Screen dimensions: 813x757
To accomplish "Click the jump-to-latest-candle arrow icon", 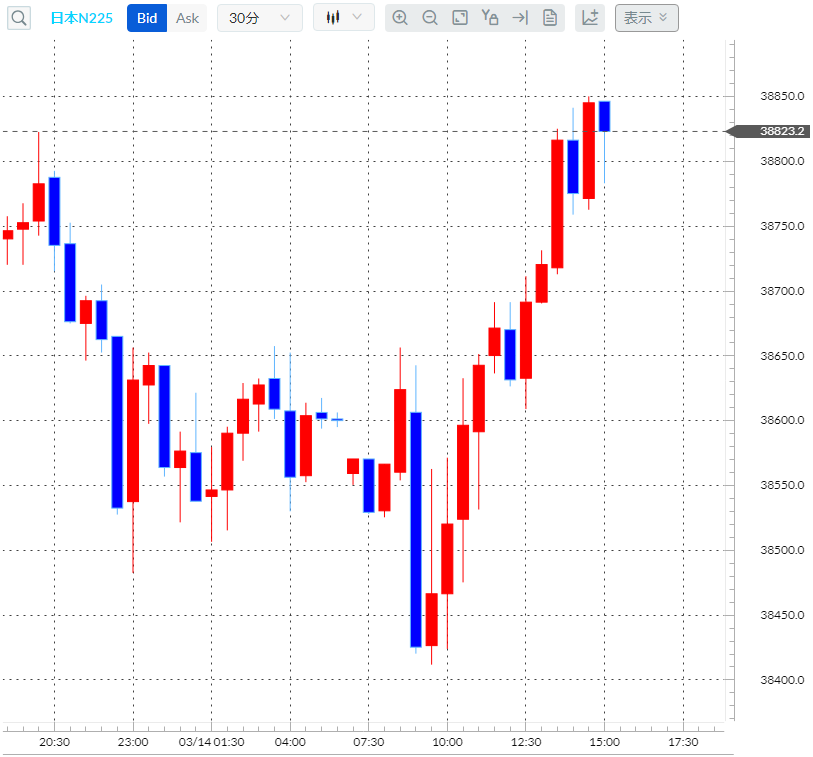I will (519, 18).
